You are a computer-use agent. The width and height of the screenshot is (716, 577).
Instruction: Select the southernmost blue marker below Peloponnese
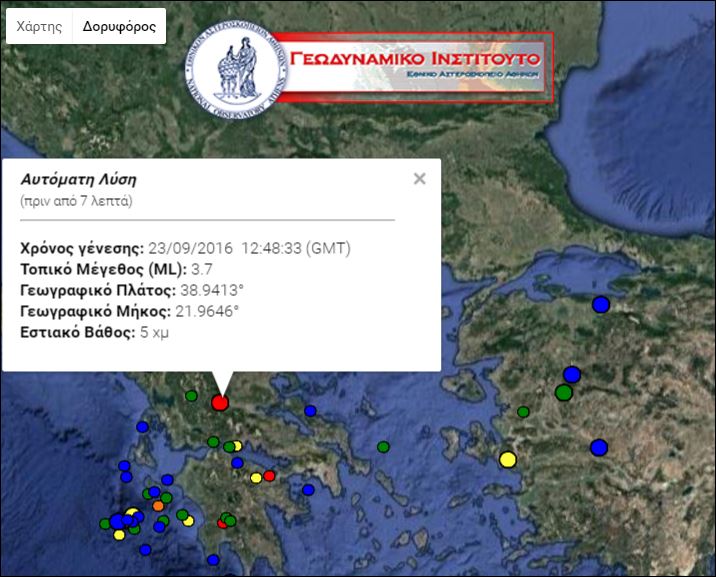click(213, 560)
